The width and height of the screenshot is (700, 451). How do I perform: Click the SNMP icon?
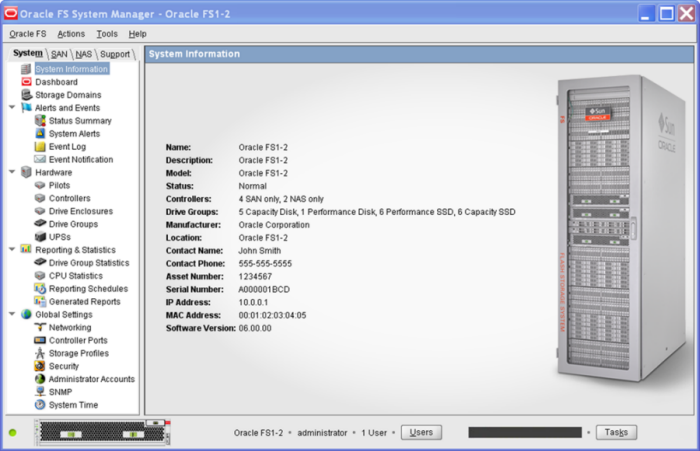pos(40,392)
